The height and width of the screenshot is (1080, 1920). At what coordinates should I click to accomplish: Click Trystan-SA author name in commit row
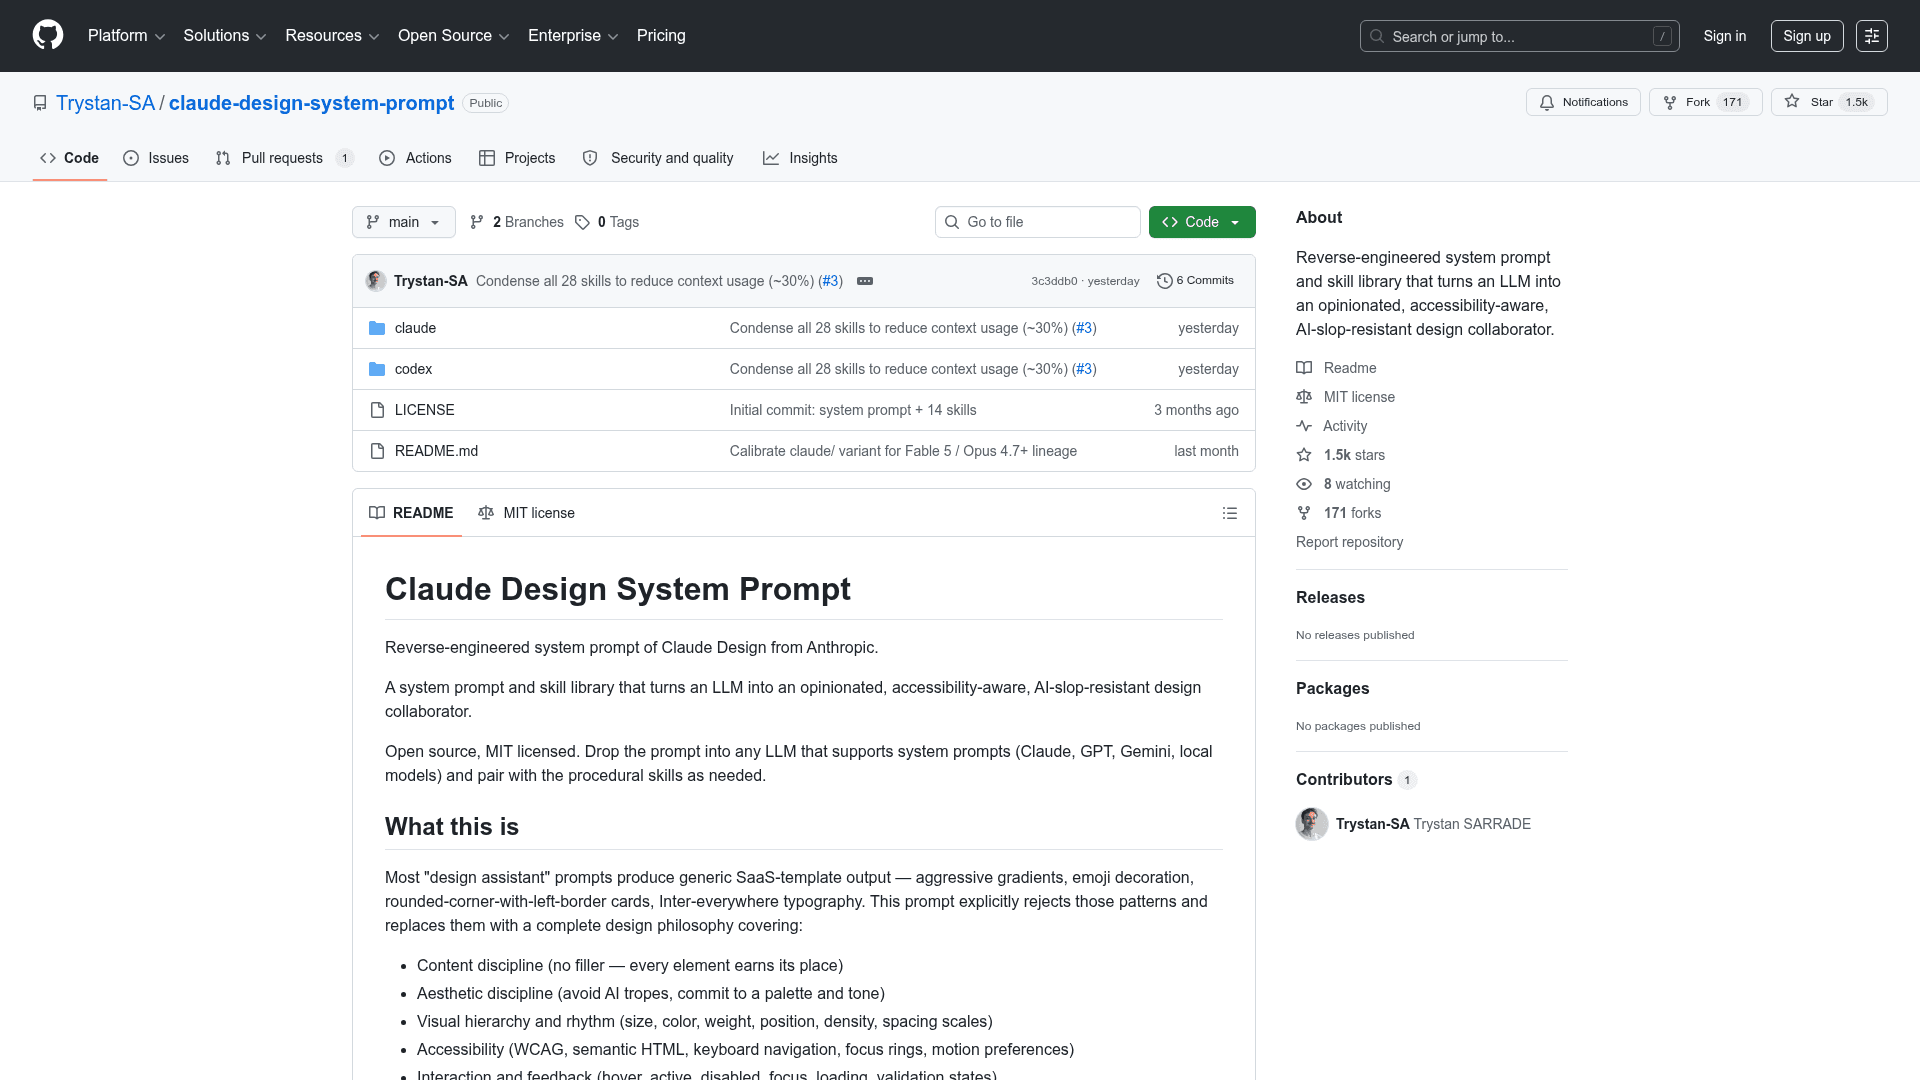tap(430, 281)
